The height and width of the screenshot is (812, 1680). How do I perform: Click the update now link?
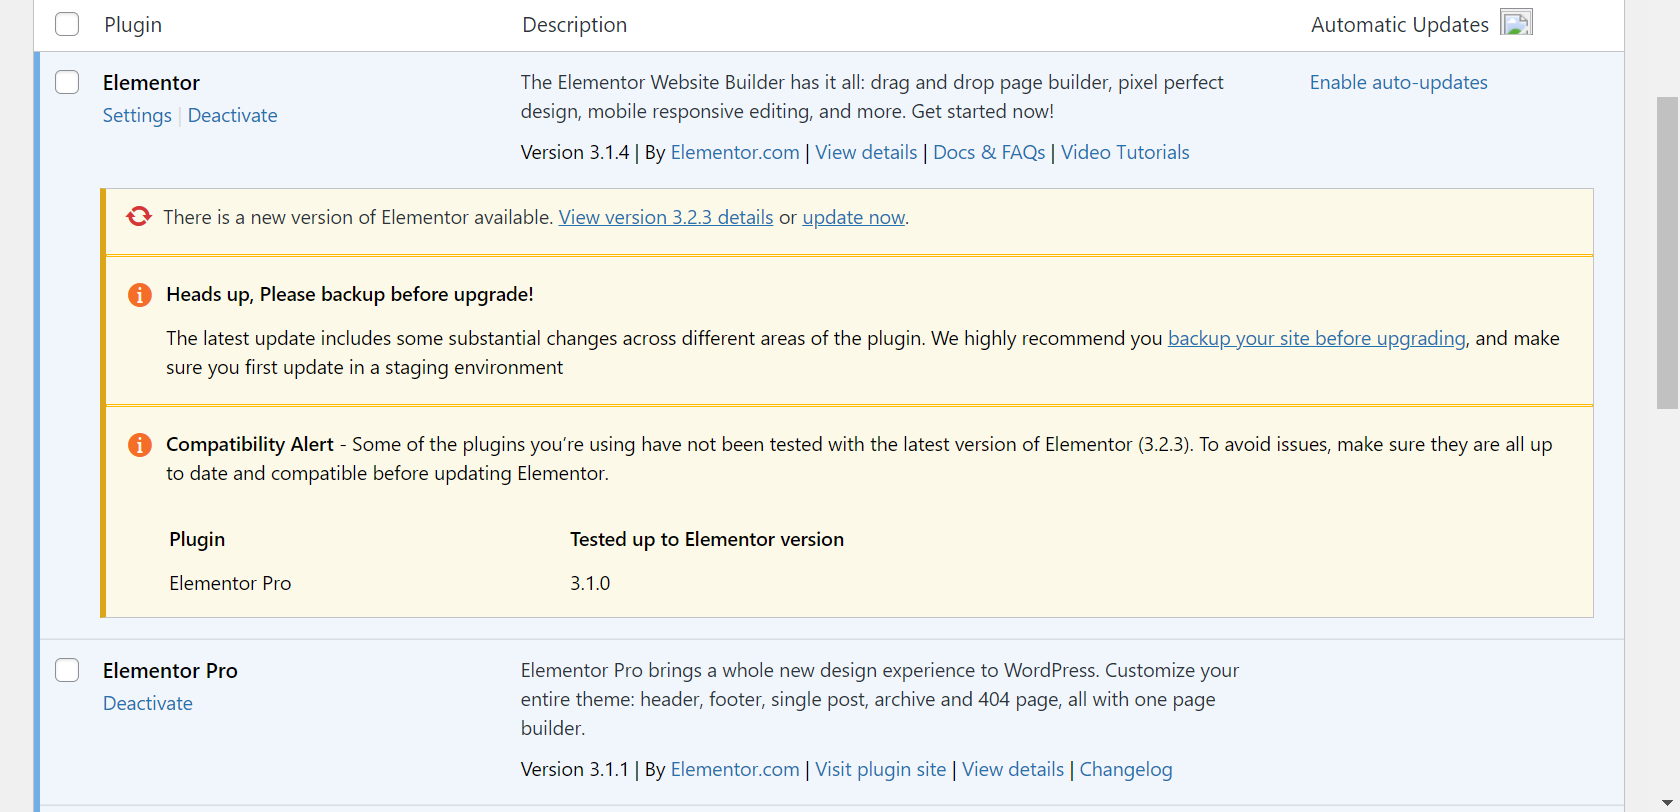pos(853,217)
